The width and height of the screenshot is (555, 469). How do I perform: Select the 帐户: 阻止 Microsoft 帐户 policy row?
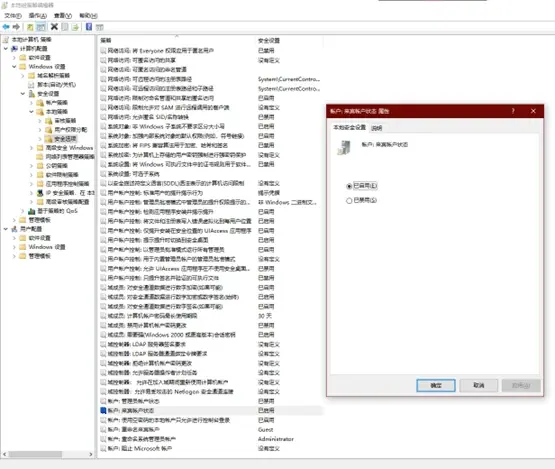click(211, 448)
